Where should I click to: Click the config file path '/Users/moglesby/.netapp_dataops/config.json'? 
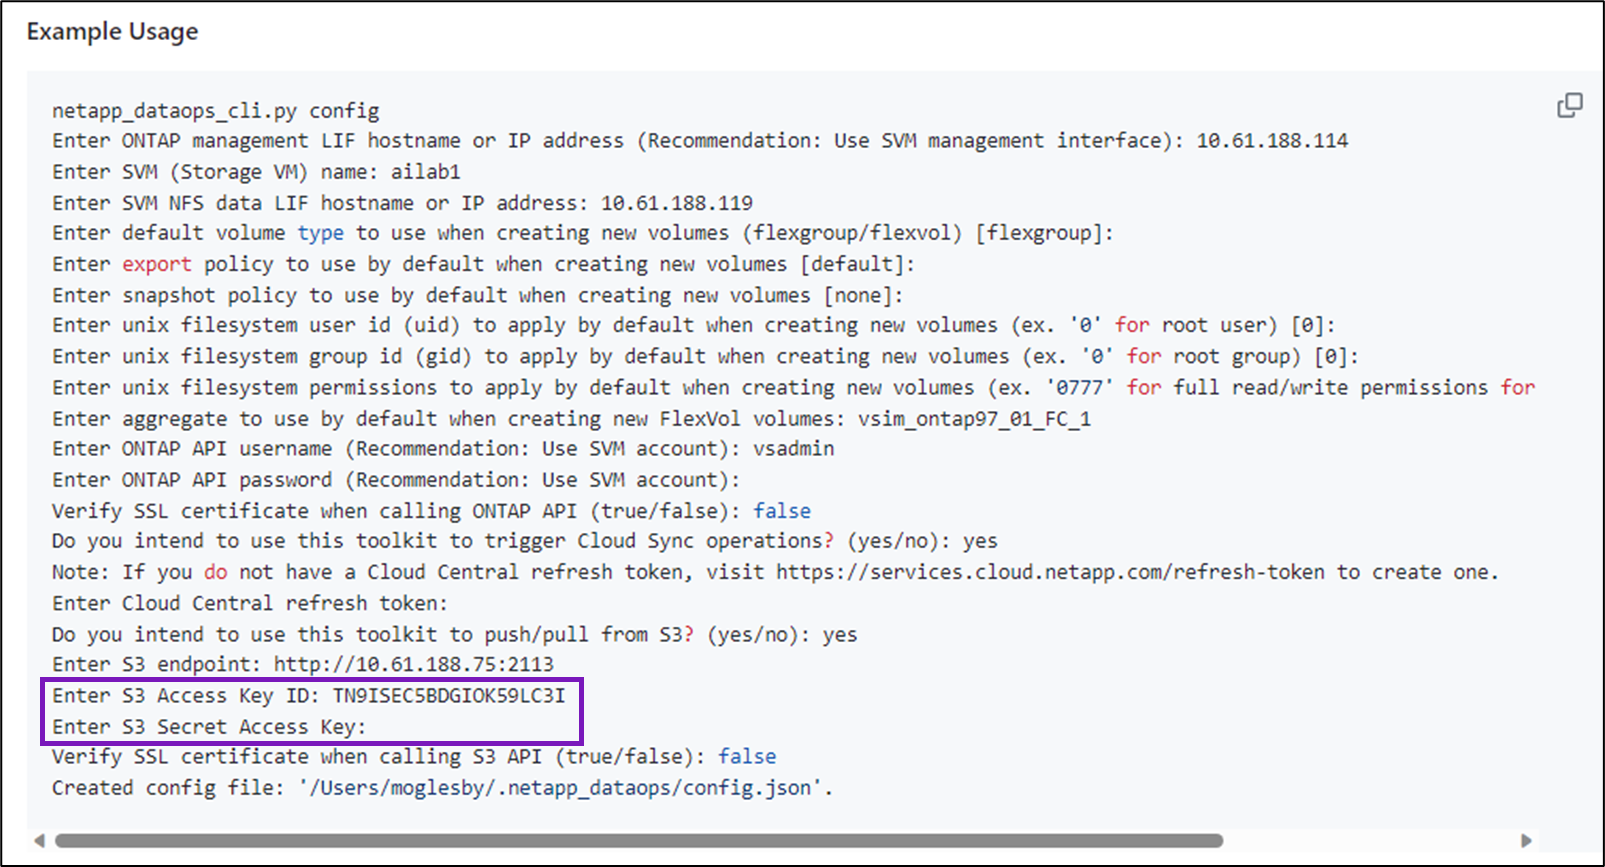[560, 788]
